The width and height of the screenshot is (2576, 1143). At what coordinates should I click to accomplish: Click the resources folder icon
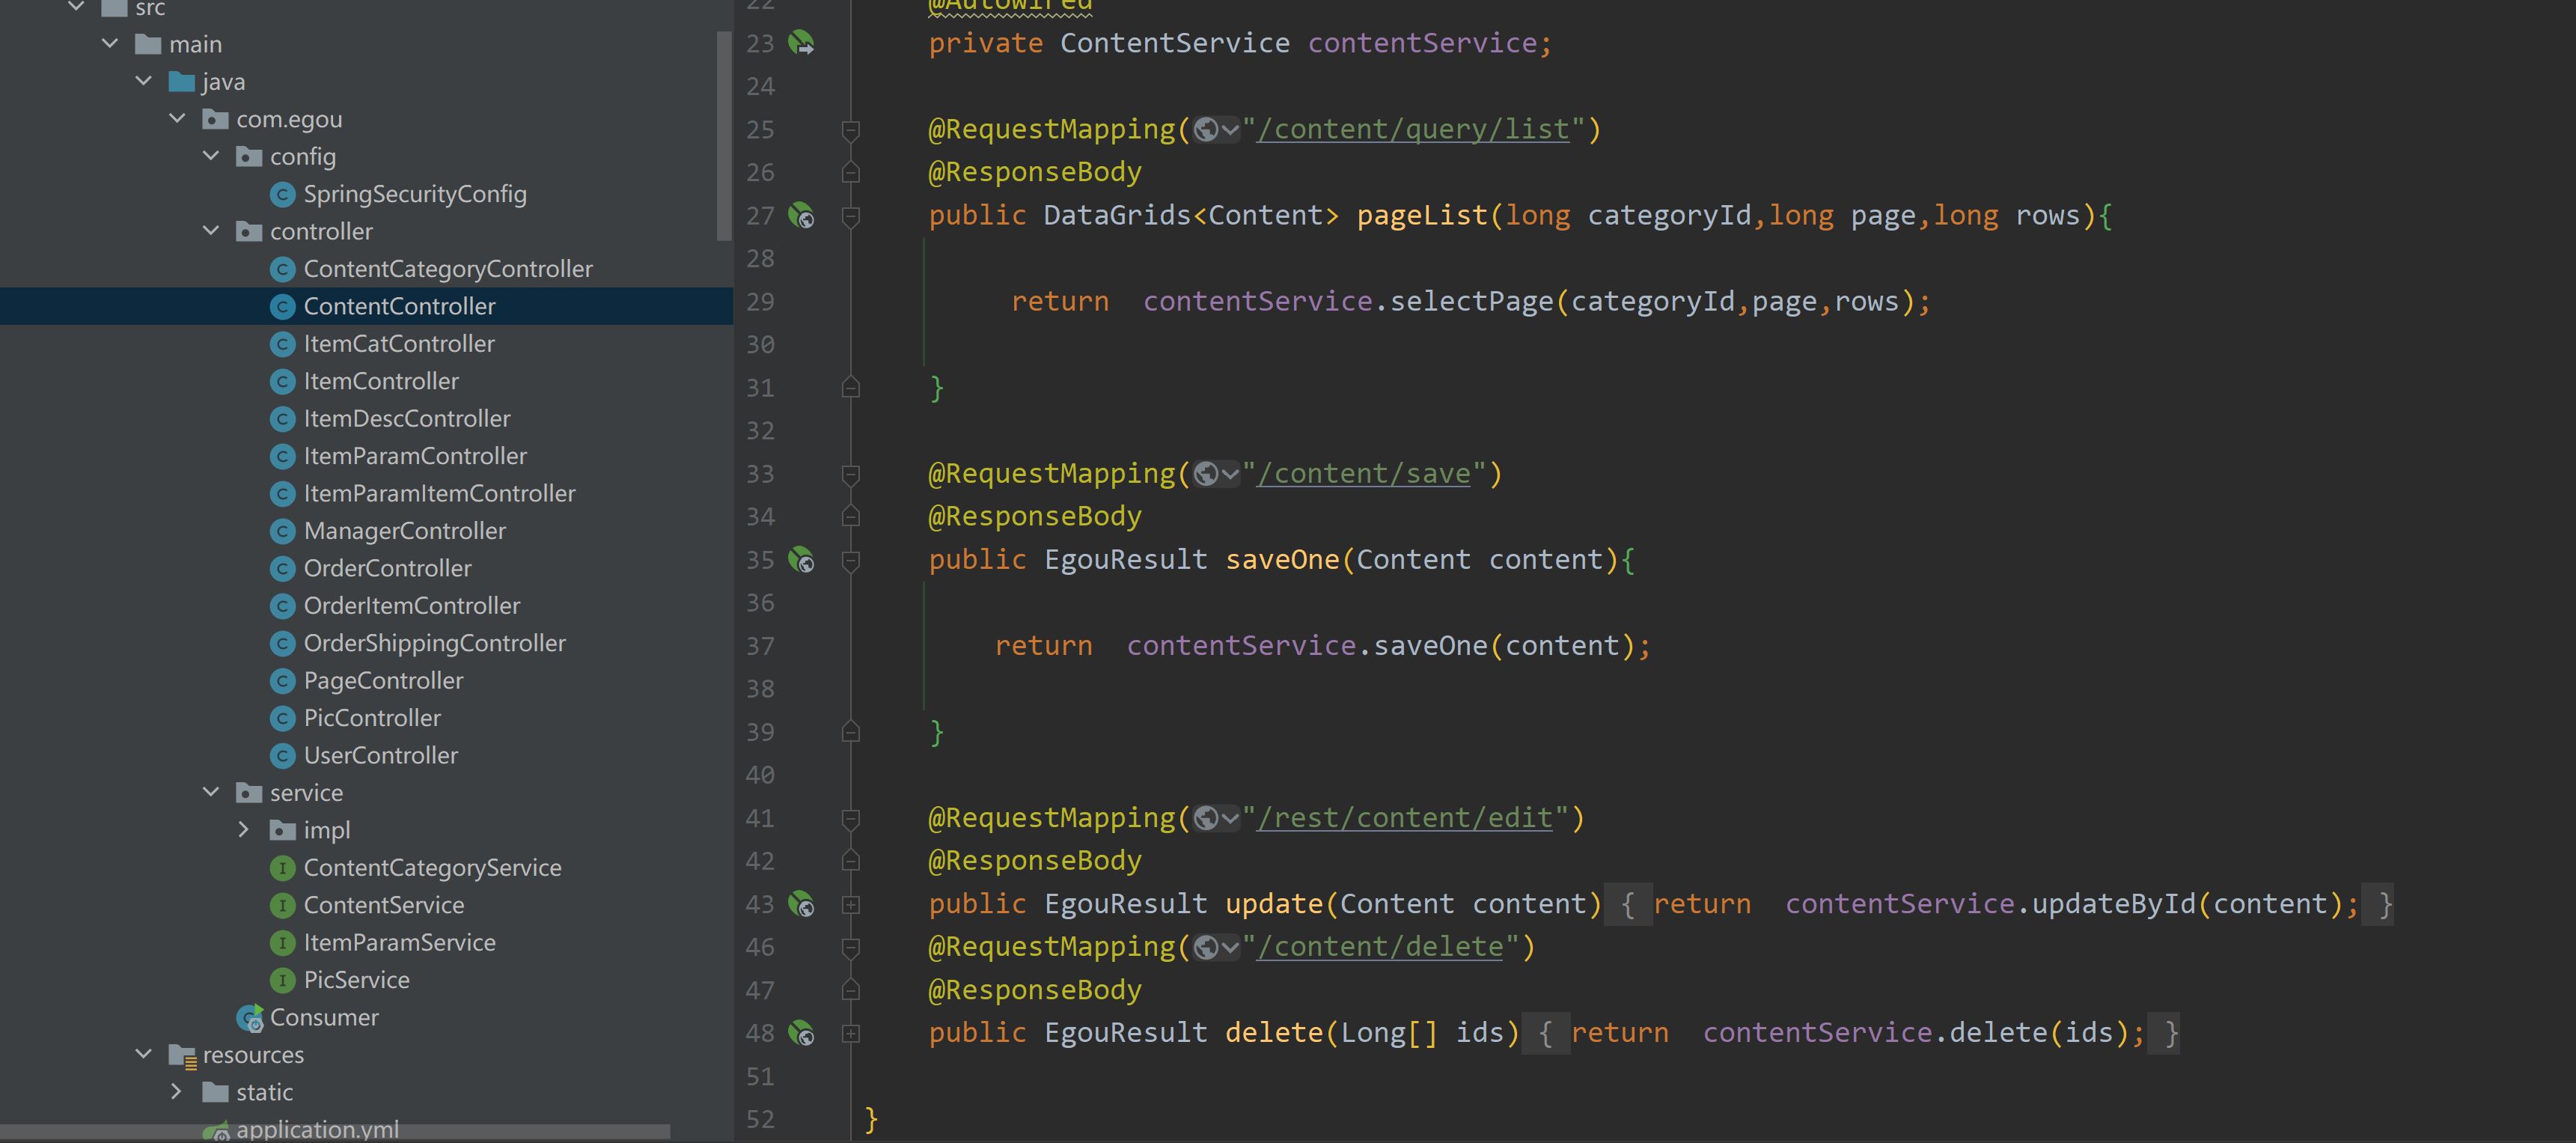(182, 1055)
